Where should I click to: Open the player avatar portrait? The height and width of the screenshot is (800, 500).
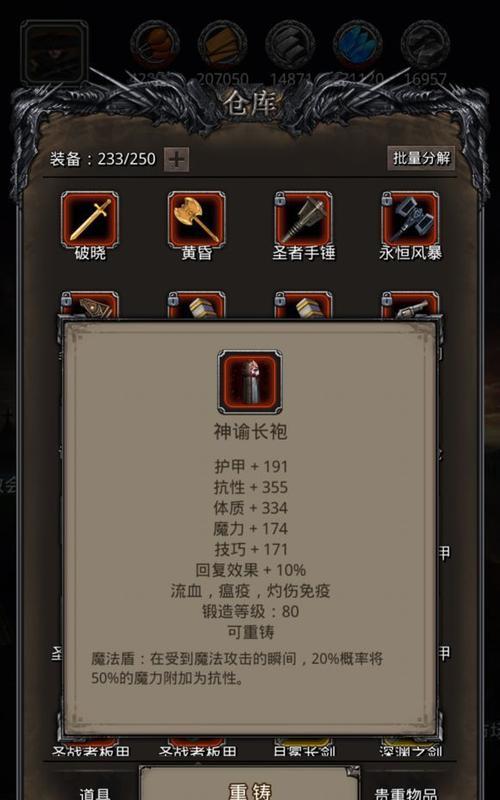pyautogui.click(x=54, y=52)
